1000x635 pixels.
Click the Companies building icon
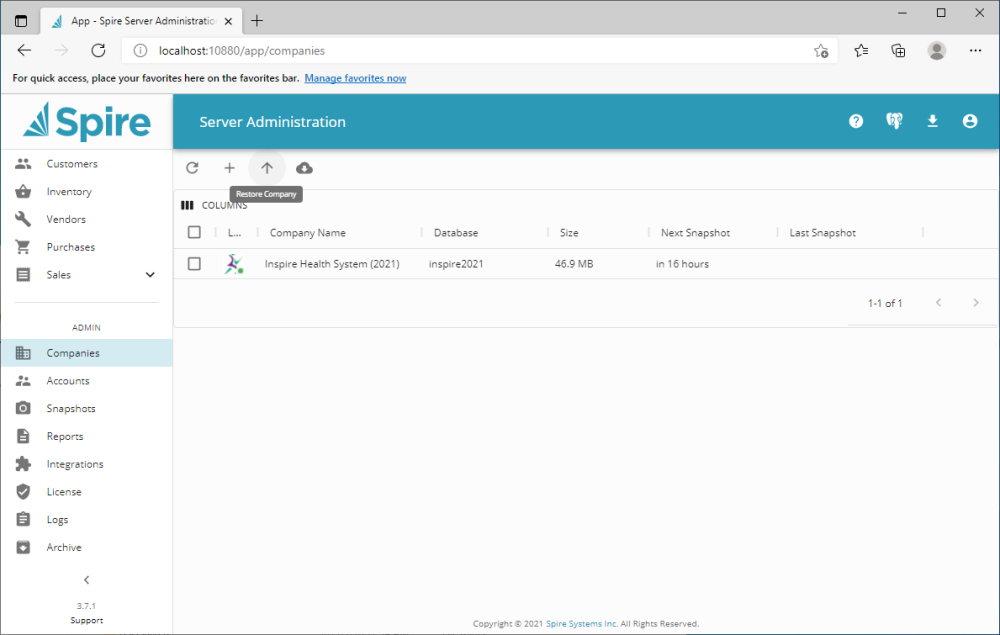23,353
